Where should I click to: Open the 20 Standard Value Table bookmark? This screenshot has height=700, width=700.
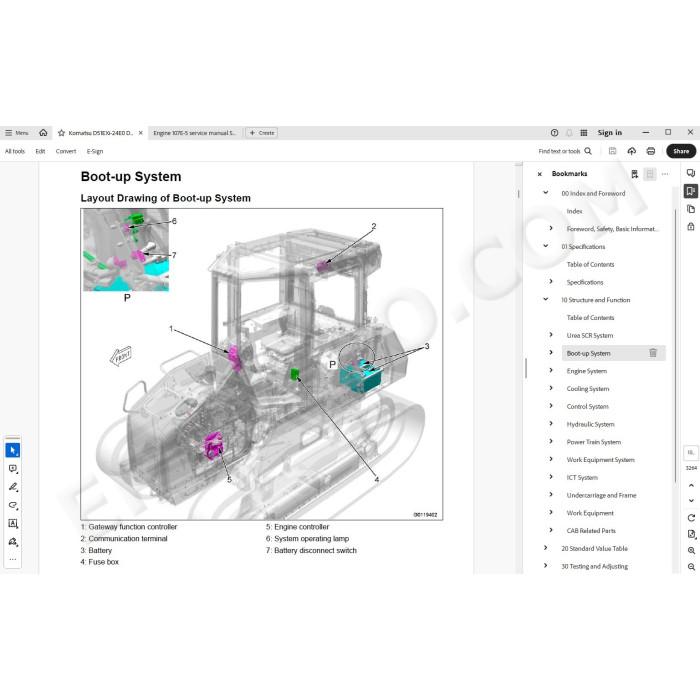[x=594, y=549]
